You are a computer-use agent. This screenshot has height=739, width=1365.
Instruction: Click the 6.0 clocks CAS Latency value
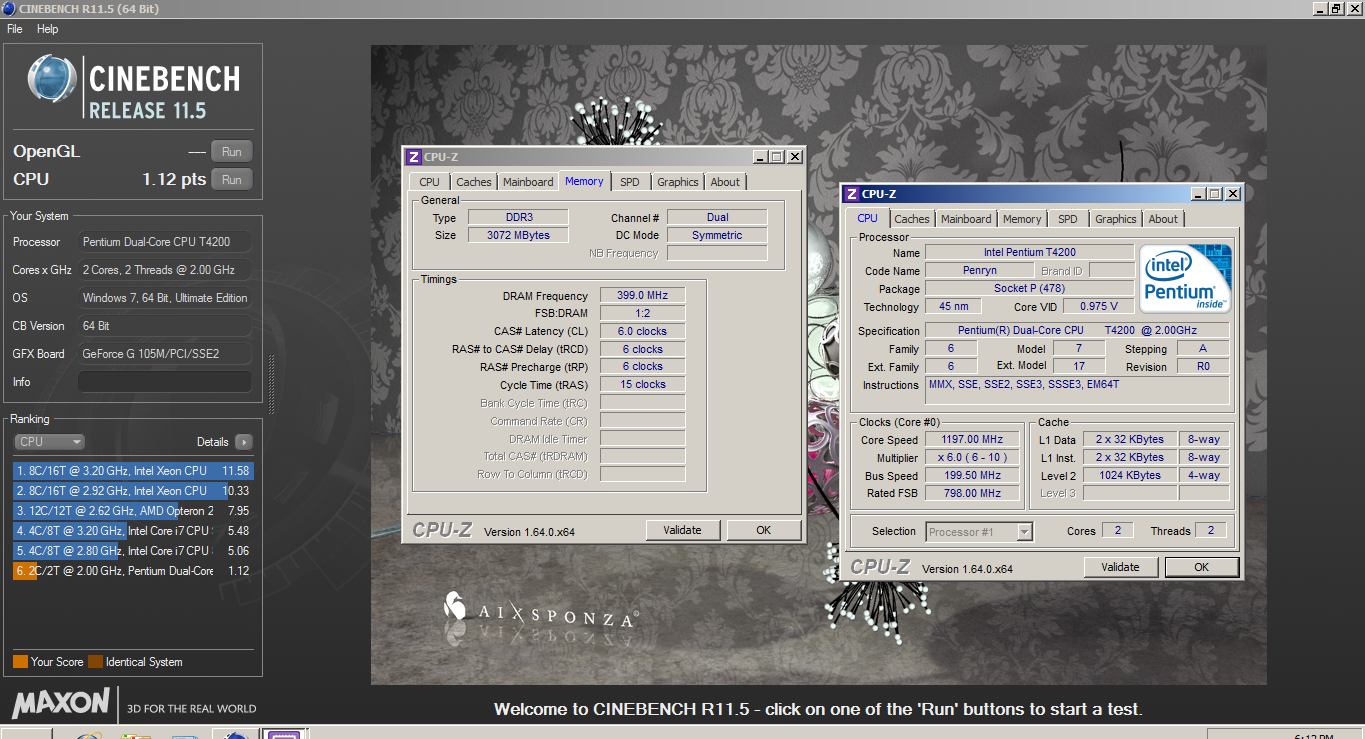[642, 331]
